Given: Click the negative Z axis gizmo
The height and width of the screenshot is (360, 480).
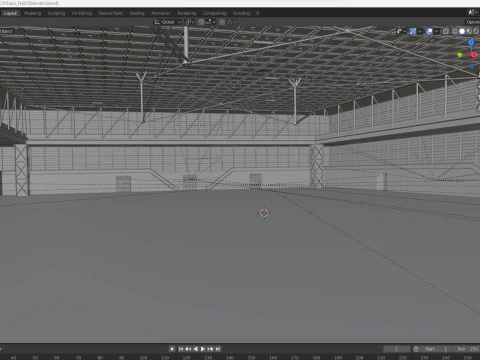Looking at the screenshot, I should pos(471,66).
